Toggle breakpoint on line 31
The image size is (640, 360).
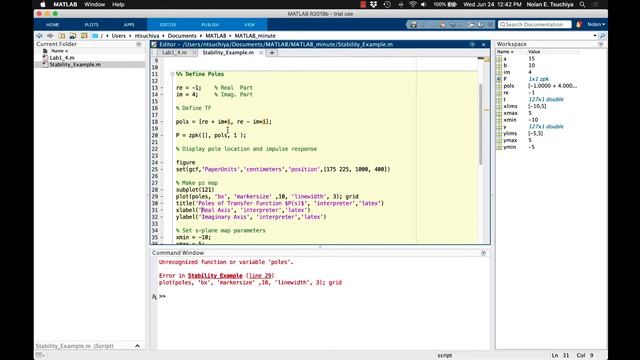point(162,210)
